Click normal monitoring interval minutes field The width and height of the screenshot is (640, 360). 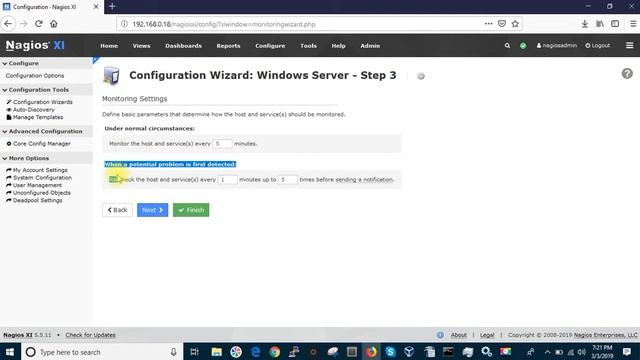pos(222,144)
